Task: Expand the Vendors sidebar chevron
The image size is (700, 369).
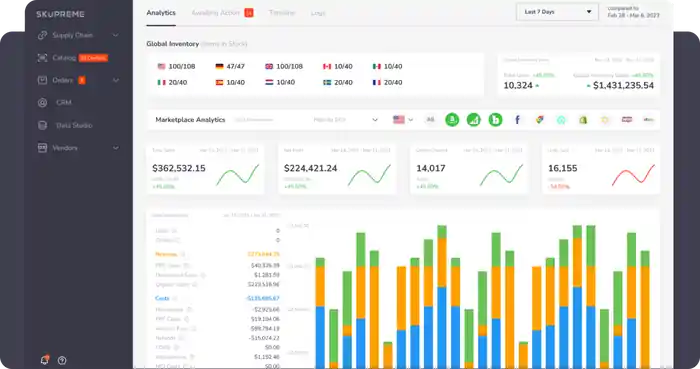Action: (x=115, y=148)
